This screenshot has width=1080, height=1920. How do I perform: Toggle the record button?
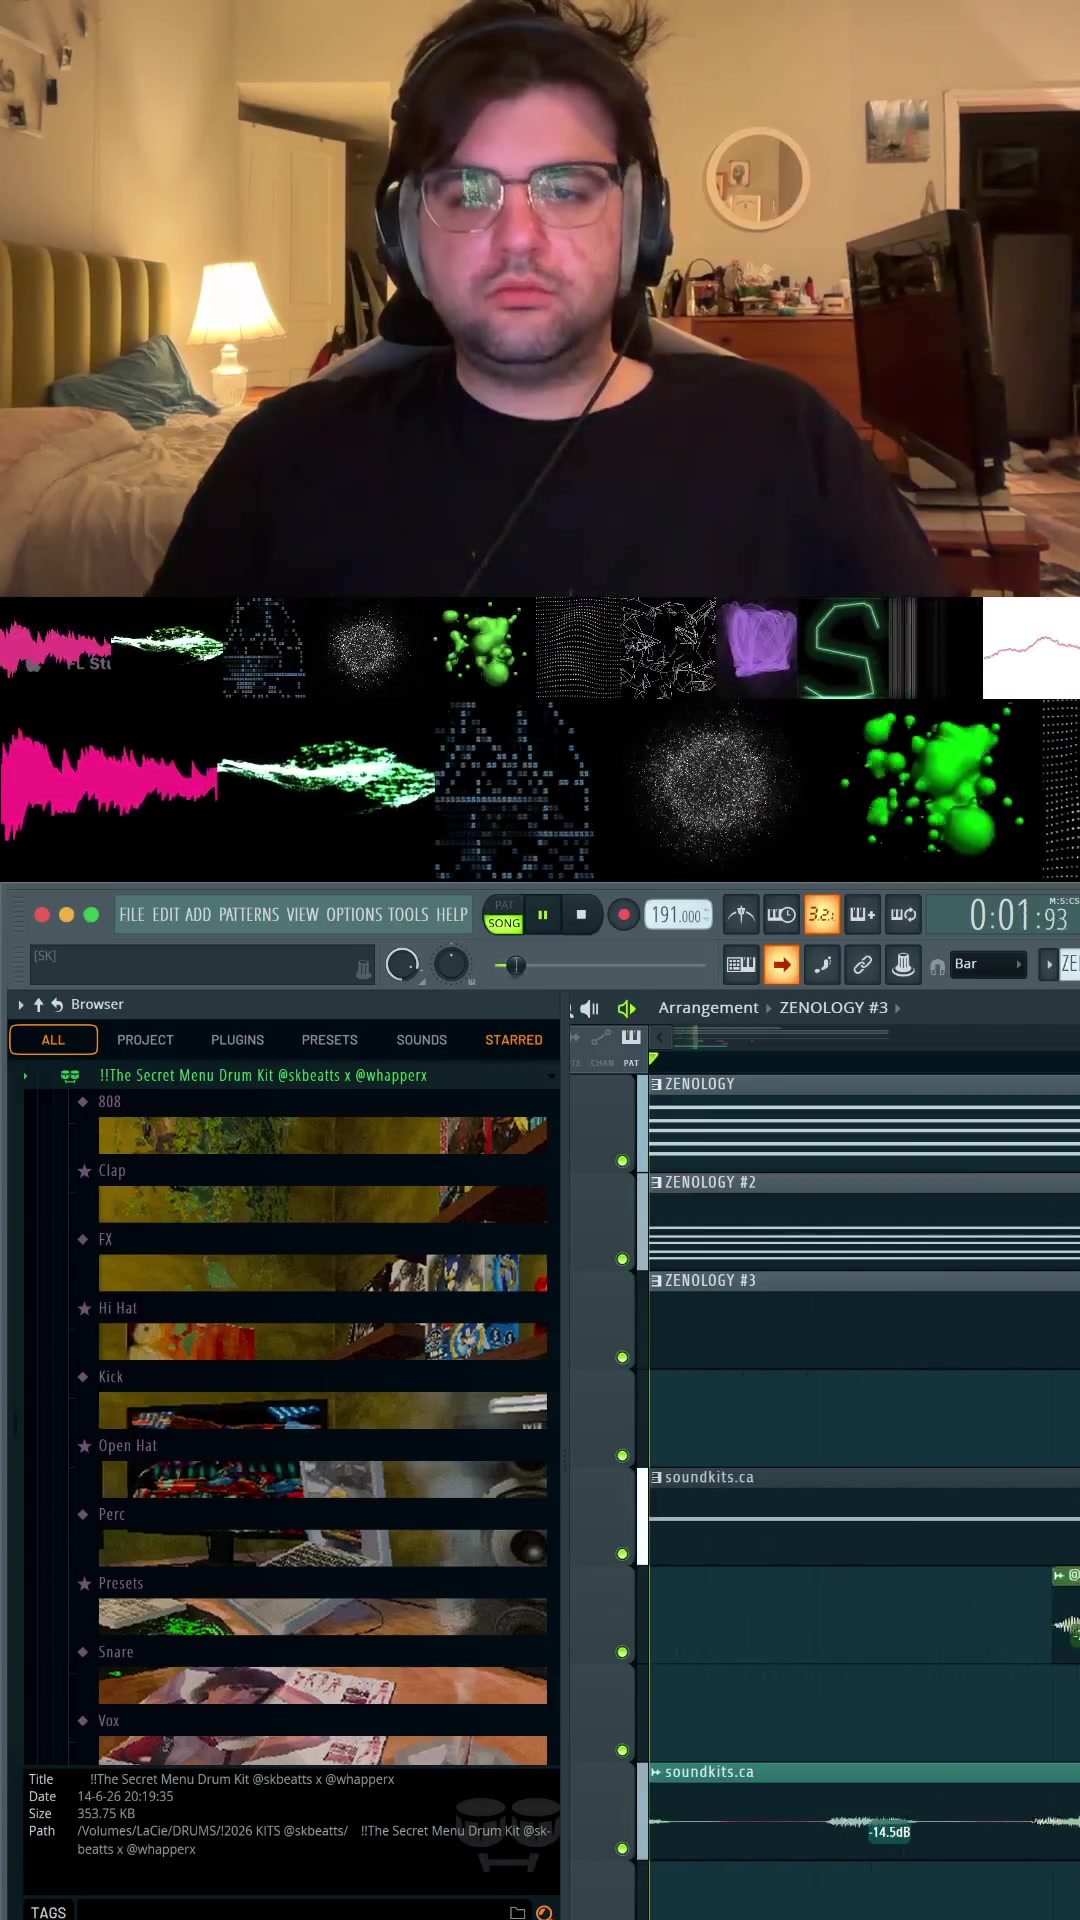pyautogui.click(x=623, y=914)
